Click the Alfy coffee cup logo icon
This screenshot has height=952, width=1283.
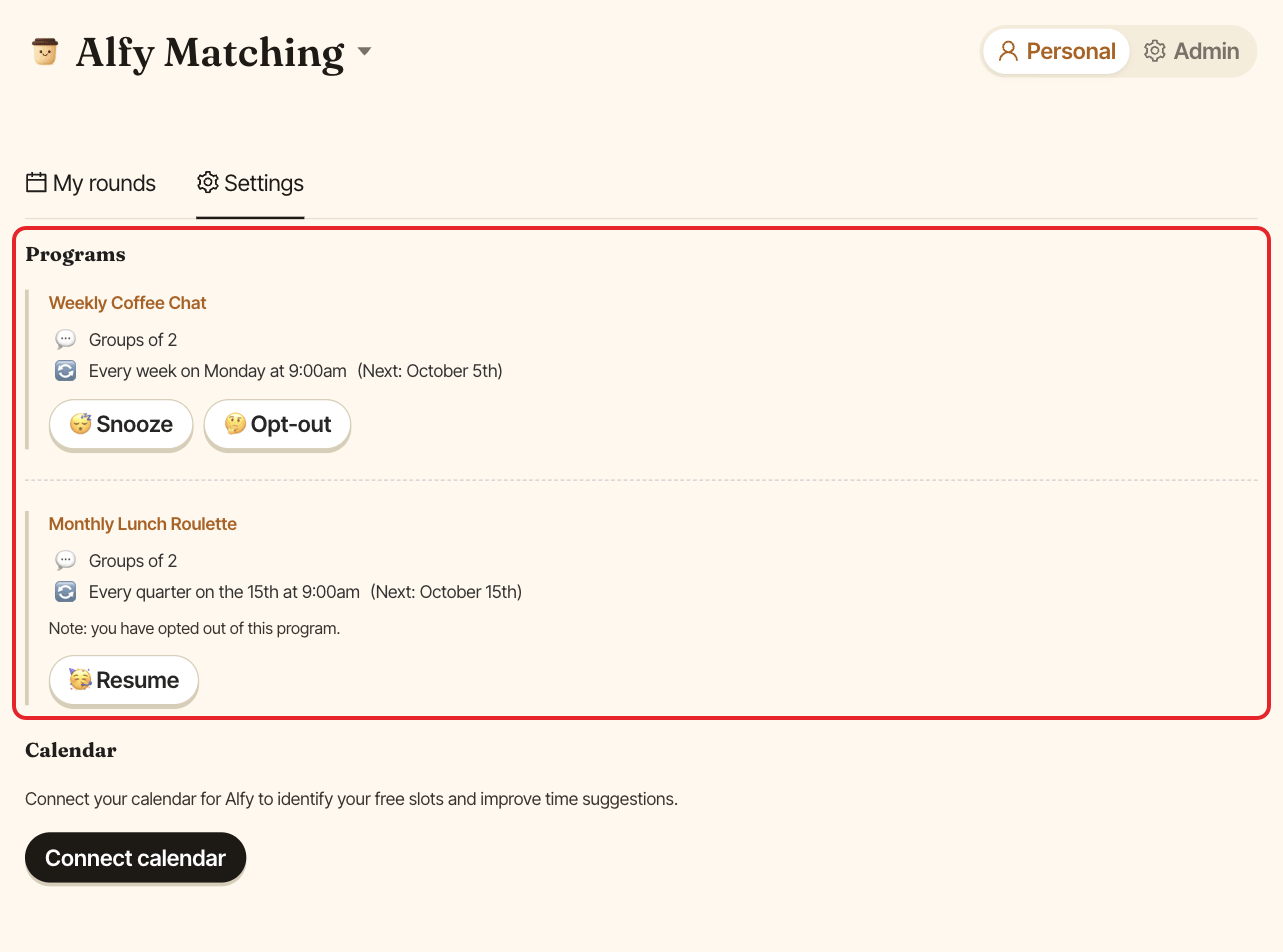45,51
